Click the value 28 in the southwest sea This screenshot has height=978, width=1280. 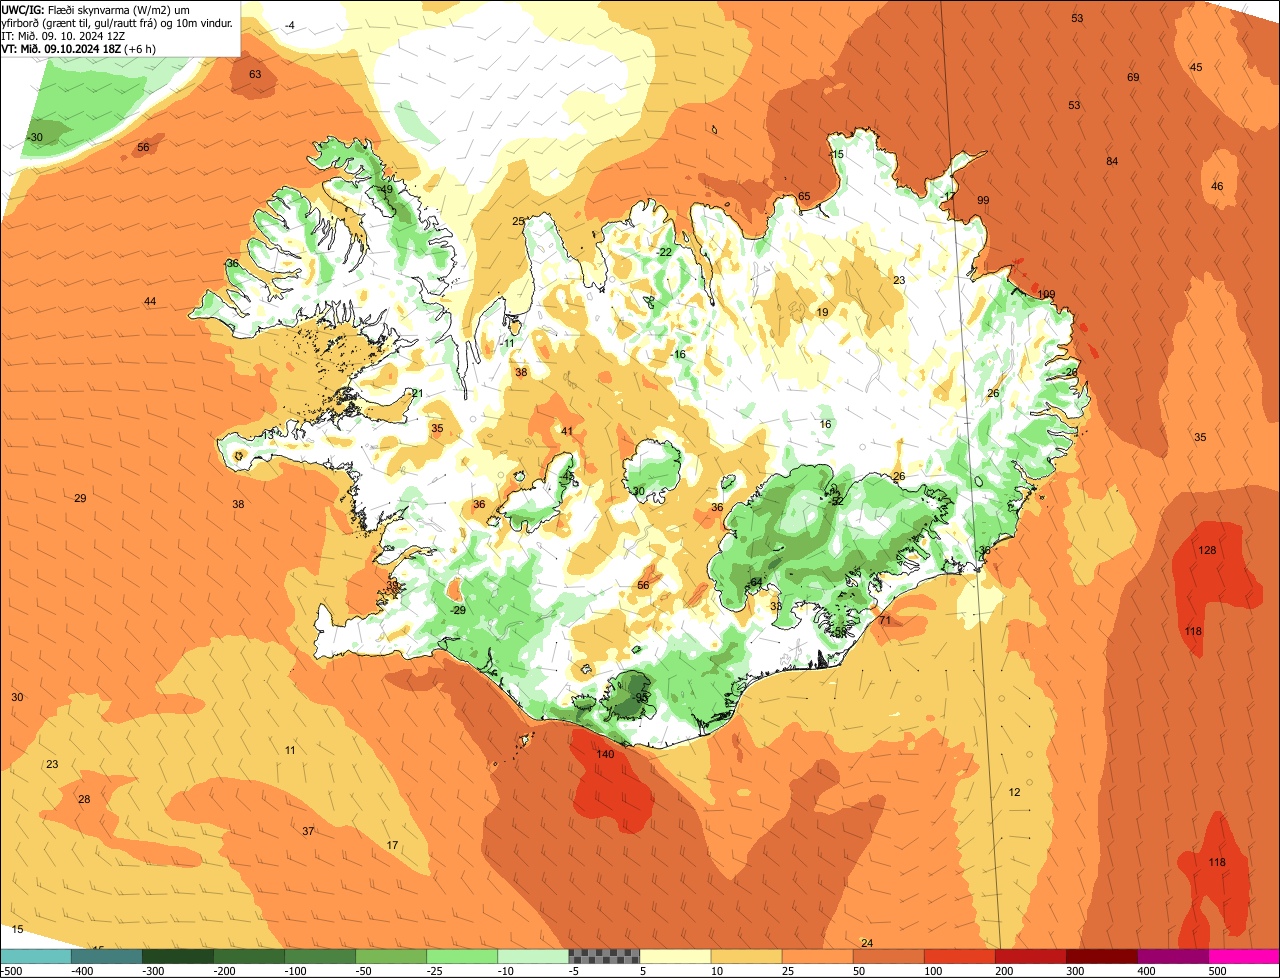pos(84,799)
